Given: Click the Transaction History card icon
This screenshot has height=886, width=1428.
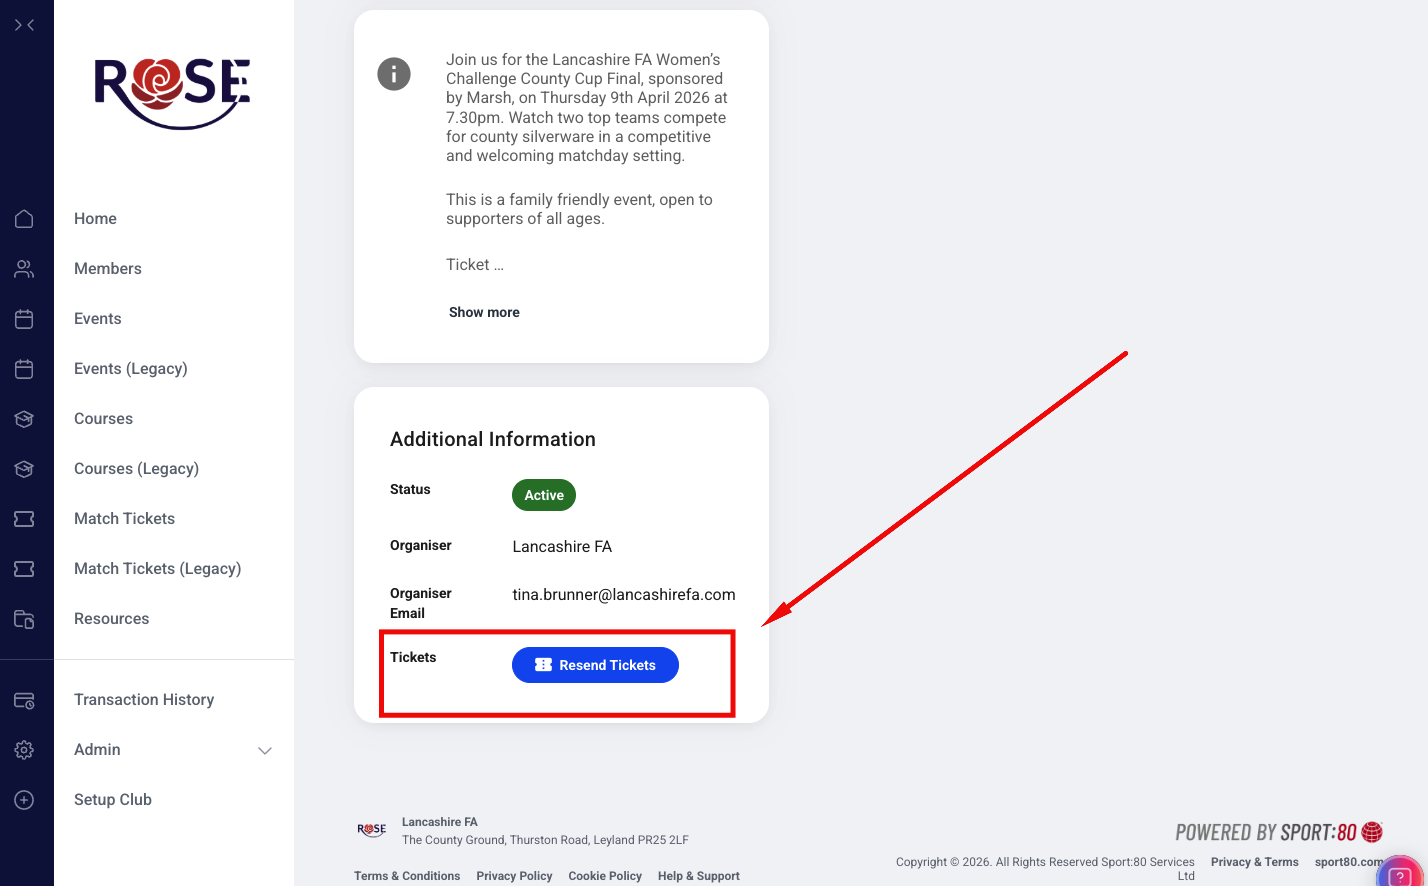Looking at the screenshot, I should pos(24,700).
